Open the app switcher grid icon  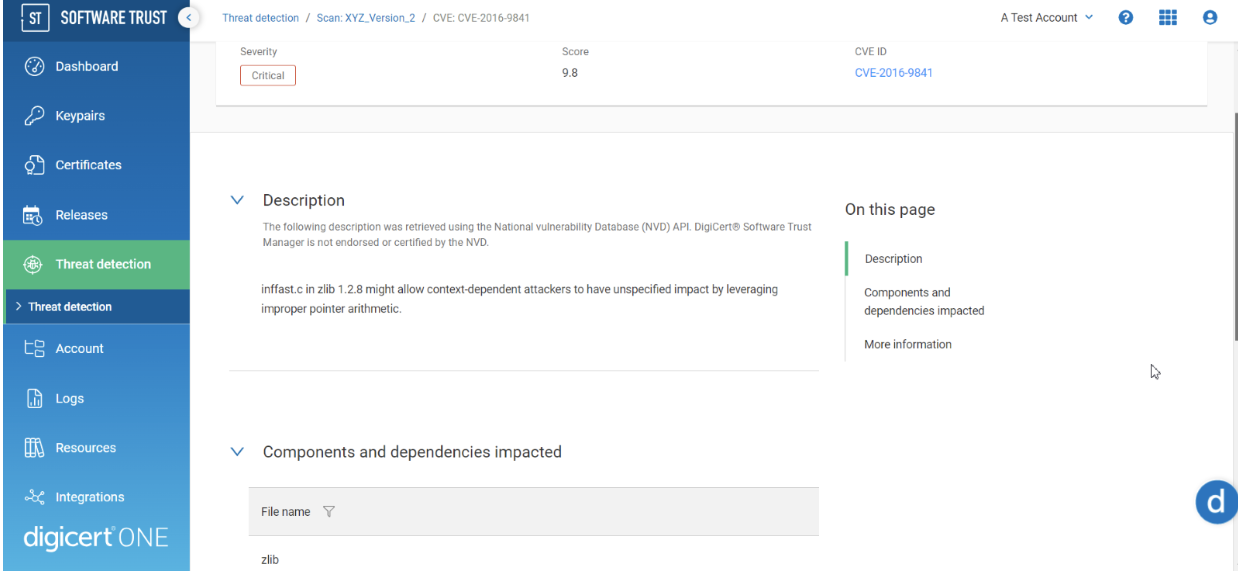coord(1167,18)
